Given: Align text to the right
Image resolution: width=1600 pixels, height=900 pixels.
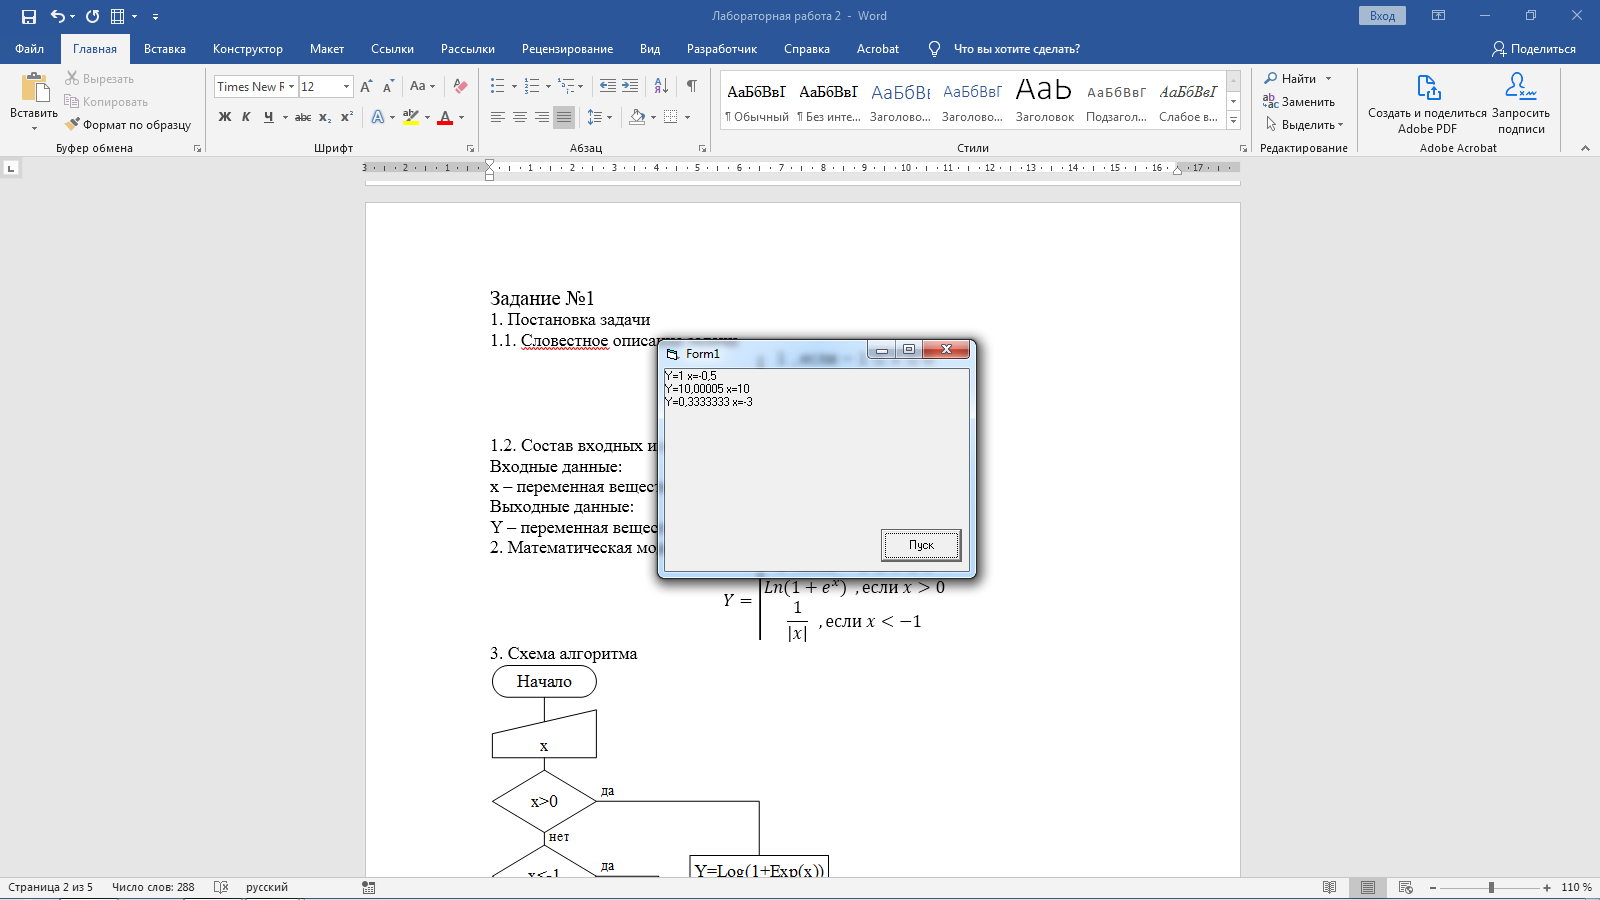Looking at the screenshot, I should pos(542,117).
